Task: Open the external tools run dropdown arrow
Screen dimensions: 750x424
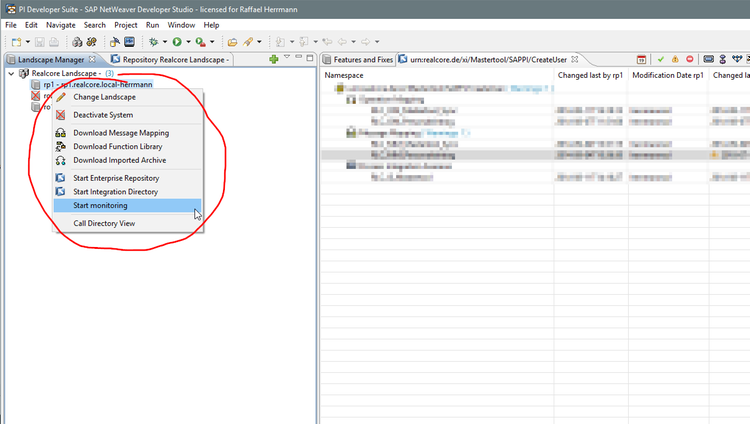Action: (x=212, y=42)
